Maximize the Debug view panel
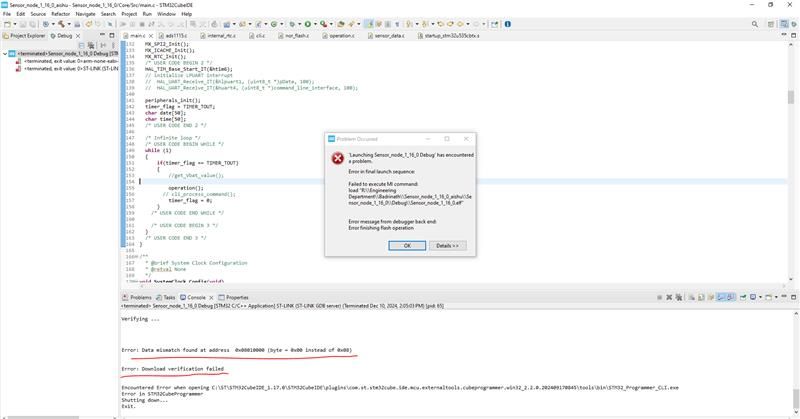Viewport: 800px width, 419px height. point(112,35)
